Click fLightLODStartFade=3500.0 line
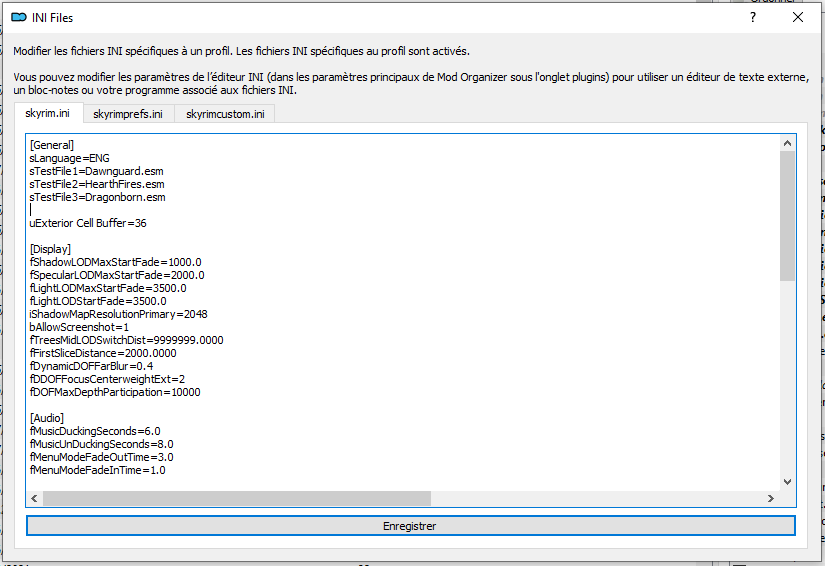Screen dimensions: 825x566 point(98,301)
